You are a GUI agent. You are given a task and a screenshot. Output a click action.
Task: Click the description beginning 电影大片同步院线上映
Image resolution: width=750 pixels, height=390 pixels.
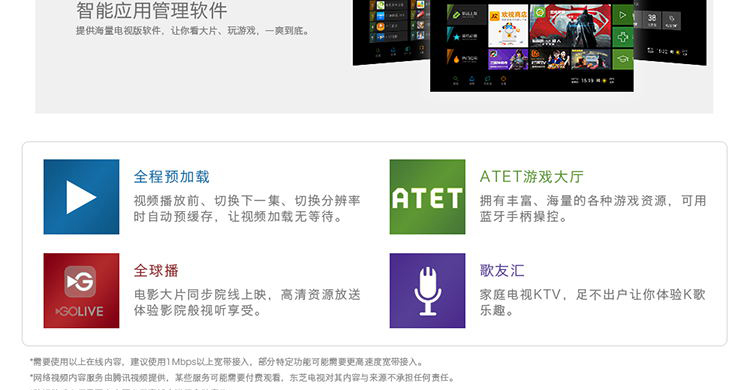click(x=247, y=302)
